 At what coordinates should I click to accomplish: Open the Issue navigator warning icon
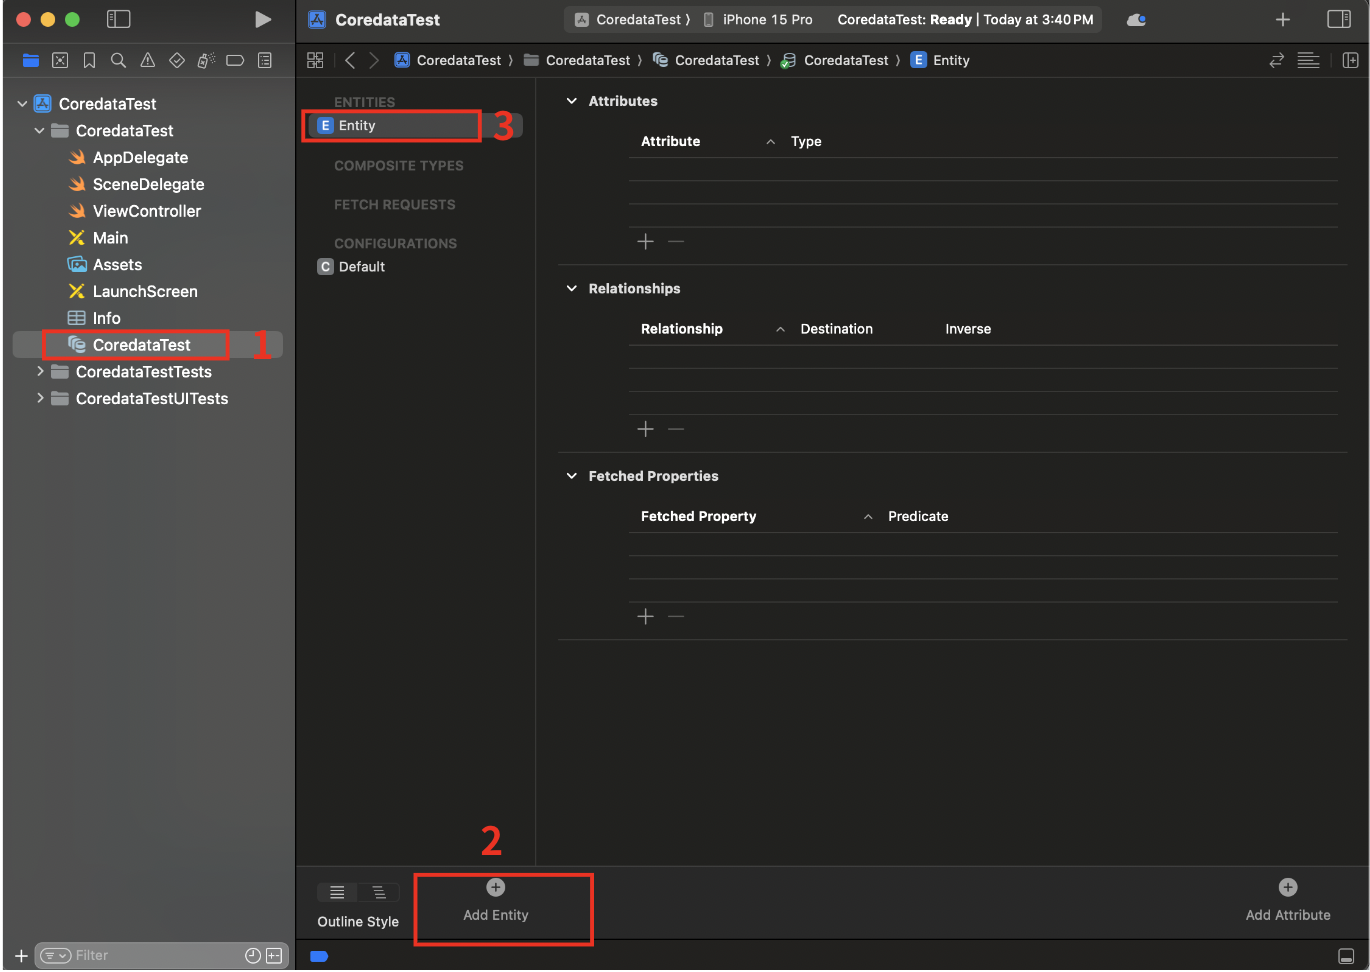coord(147,61)
